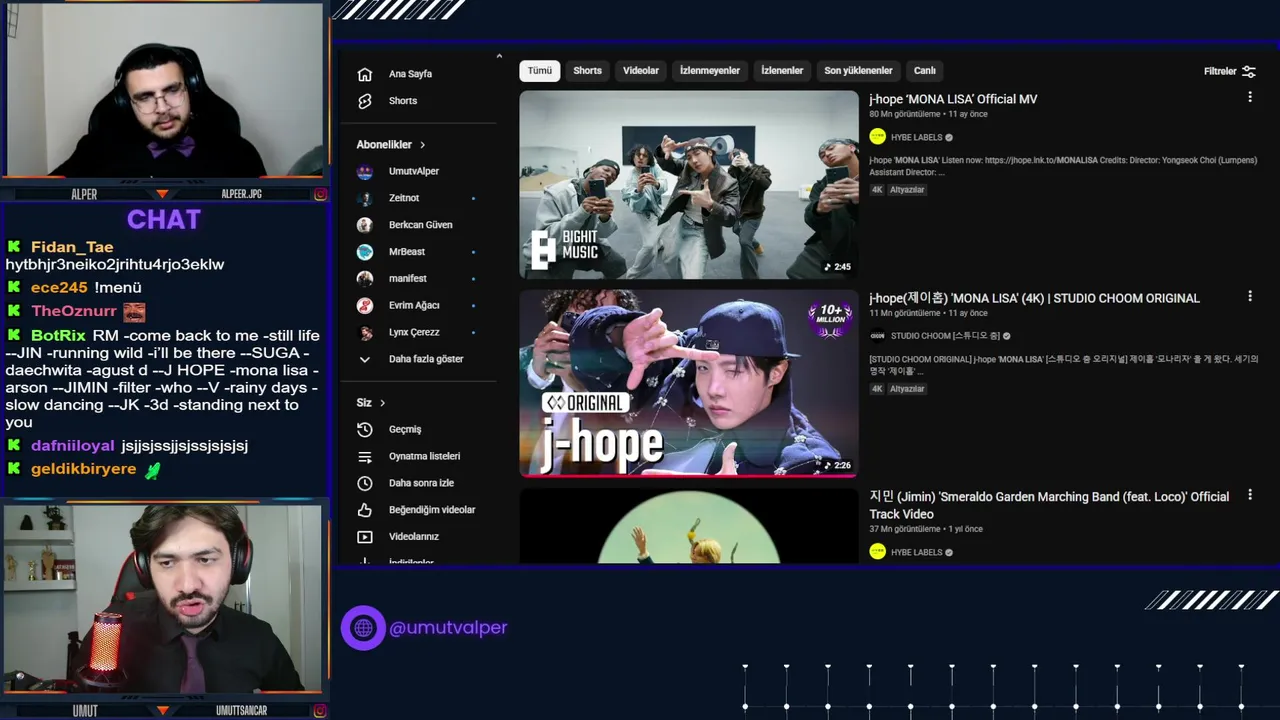
Task: Expand the Siz section chevron
Action: pyautogui.click(x=383, y=403)
